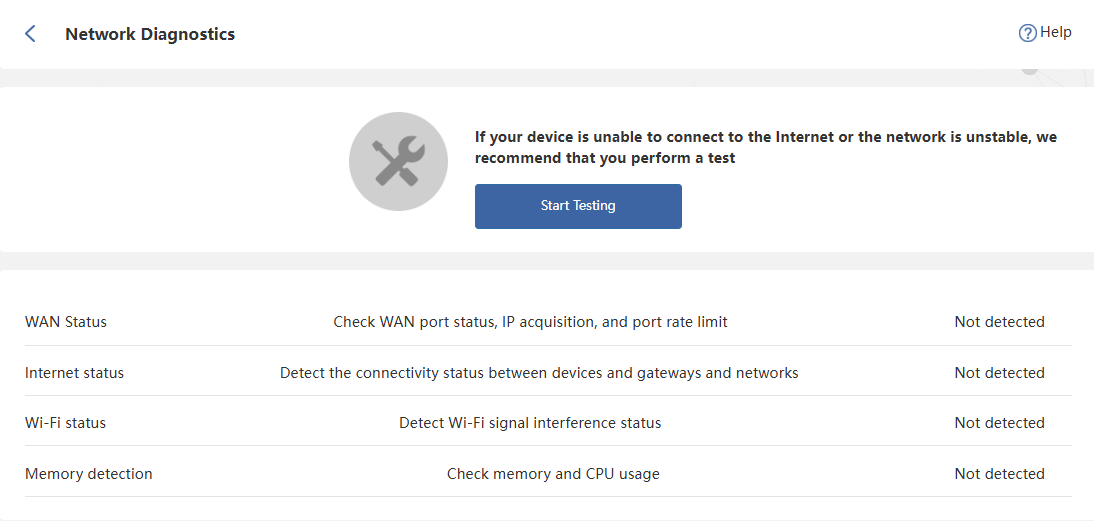Click the WAN port status check description
This screenshot has height=521, width=1094.
pyautogui.click(x=530, y=322)
